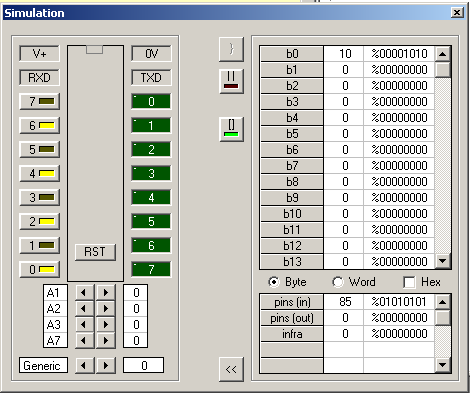
Task: Increase the A2 analogue value with right arrow
Action: click(106, 308)
